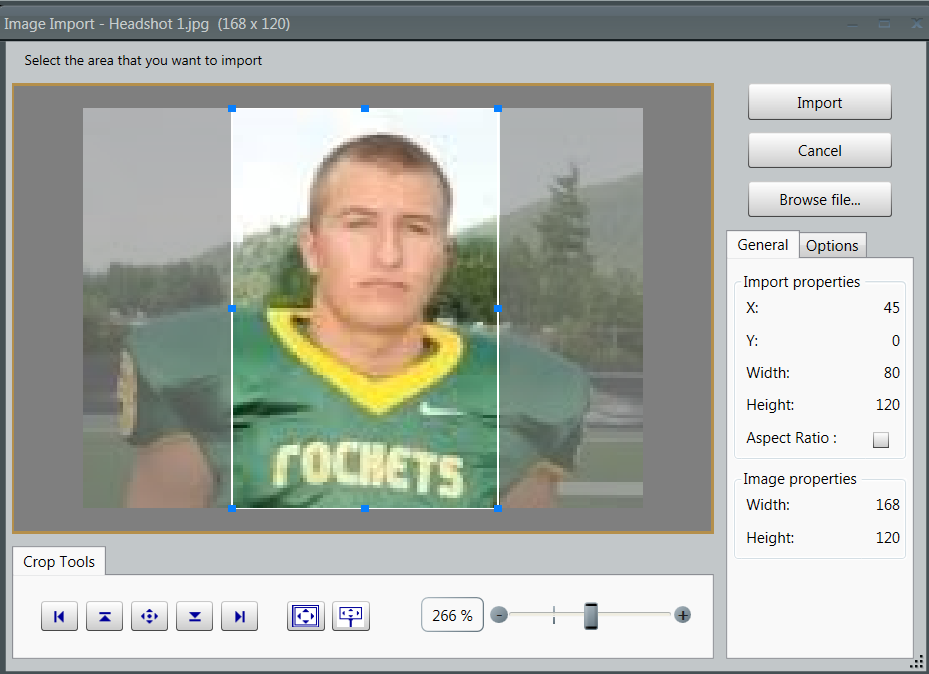Image resolution: width=929 pixels, height=674 pixels.
Task: Click the center crop selection icon
Action: click(149, 616)
